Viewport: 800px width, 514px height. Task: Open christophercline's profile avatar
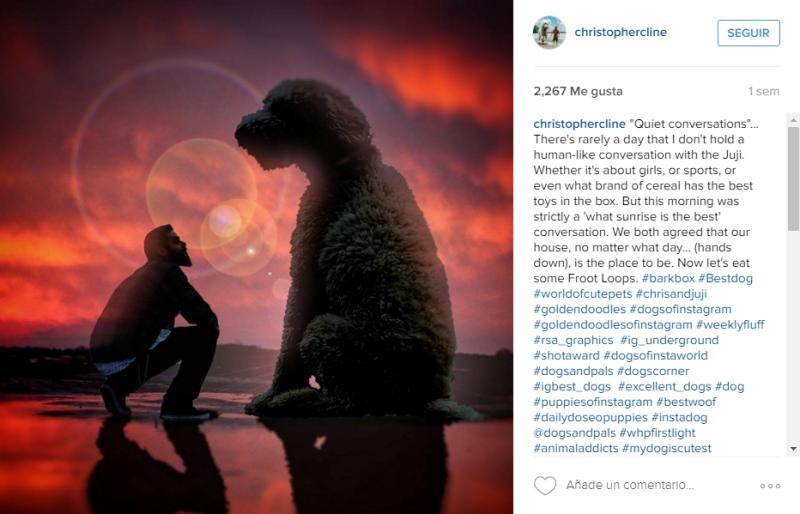coord(549,32)
